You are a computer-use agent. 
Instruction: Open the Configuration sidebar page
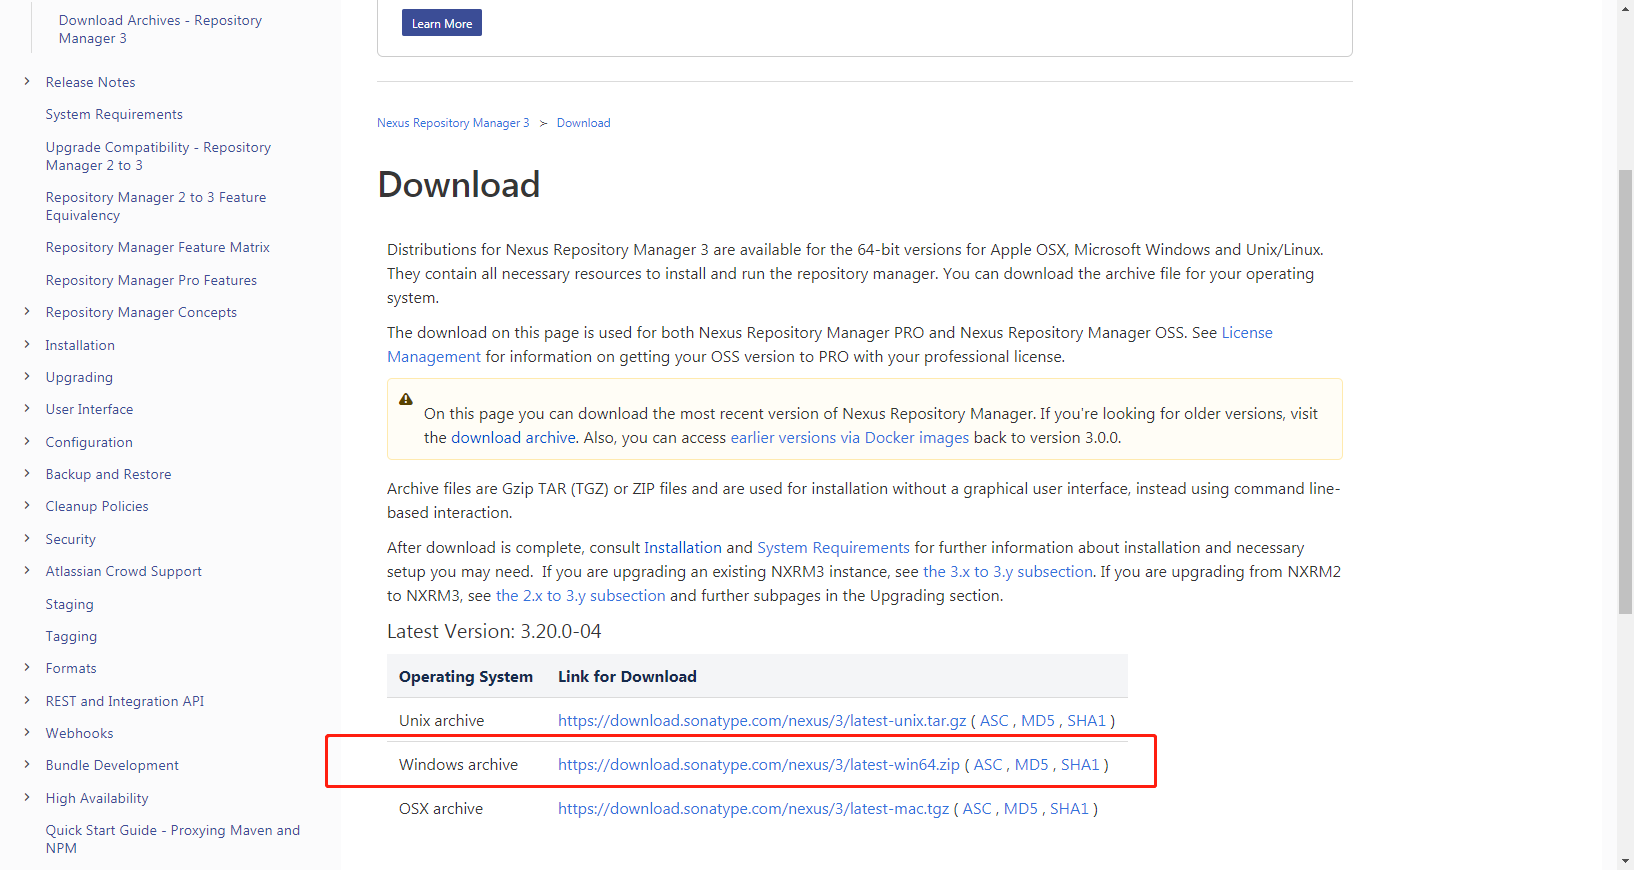point(89,442)
